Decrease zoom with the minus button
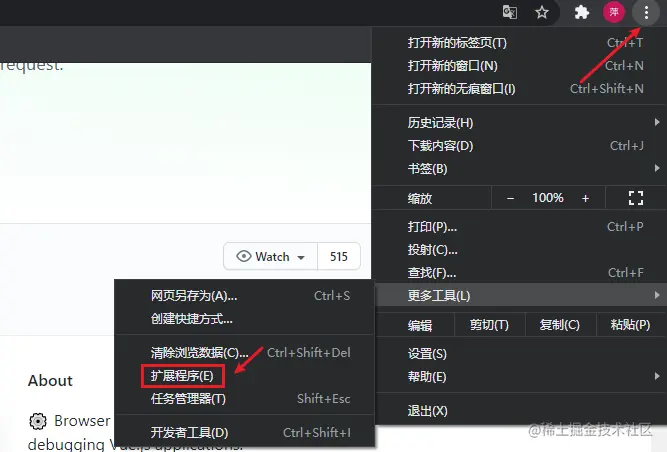This screenshot has height=452, width=667. (x=510, y=198)
